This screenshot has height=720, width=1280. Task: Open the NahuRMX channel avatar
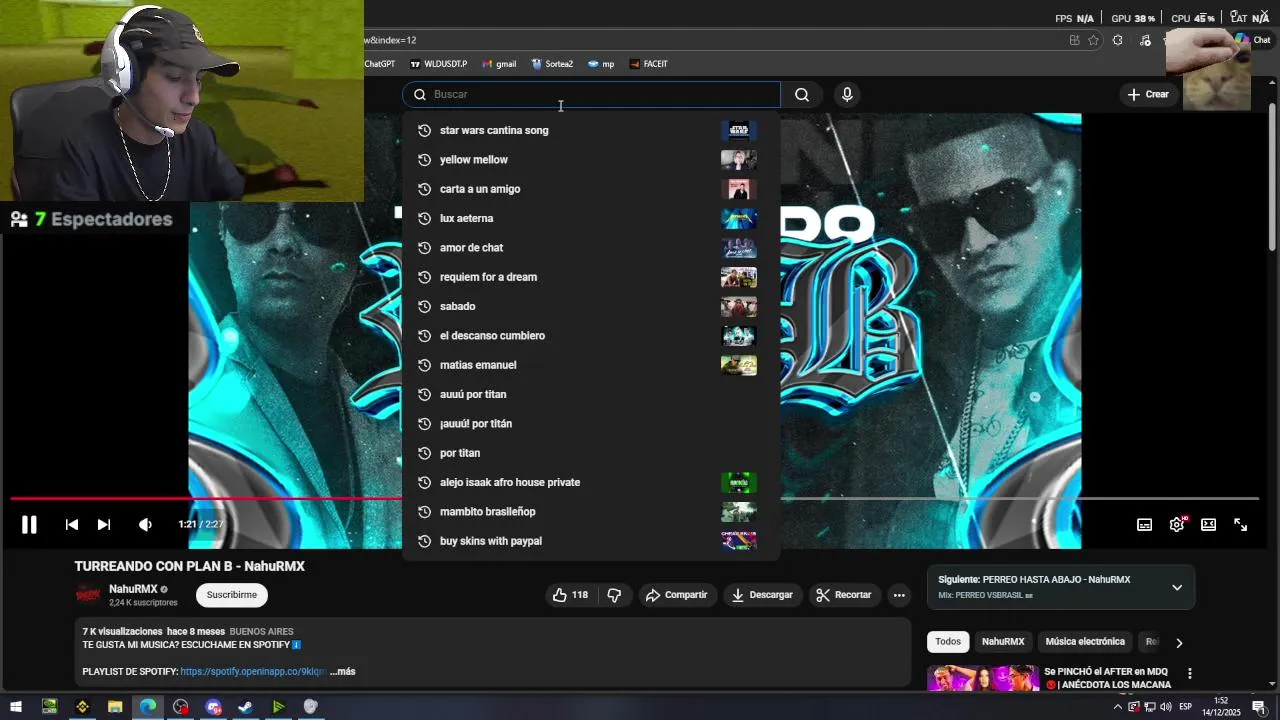click(89, 595)
